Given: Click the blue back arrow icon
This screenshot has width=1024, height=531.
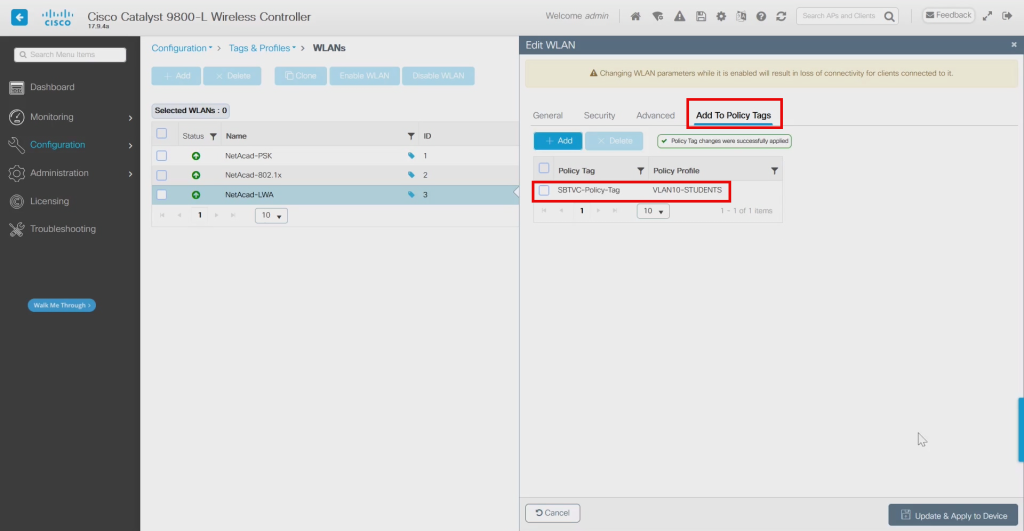Looking at the screenshot, I should (20, 17).
